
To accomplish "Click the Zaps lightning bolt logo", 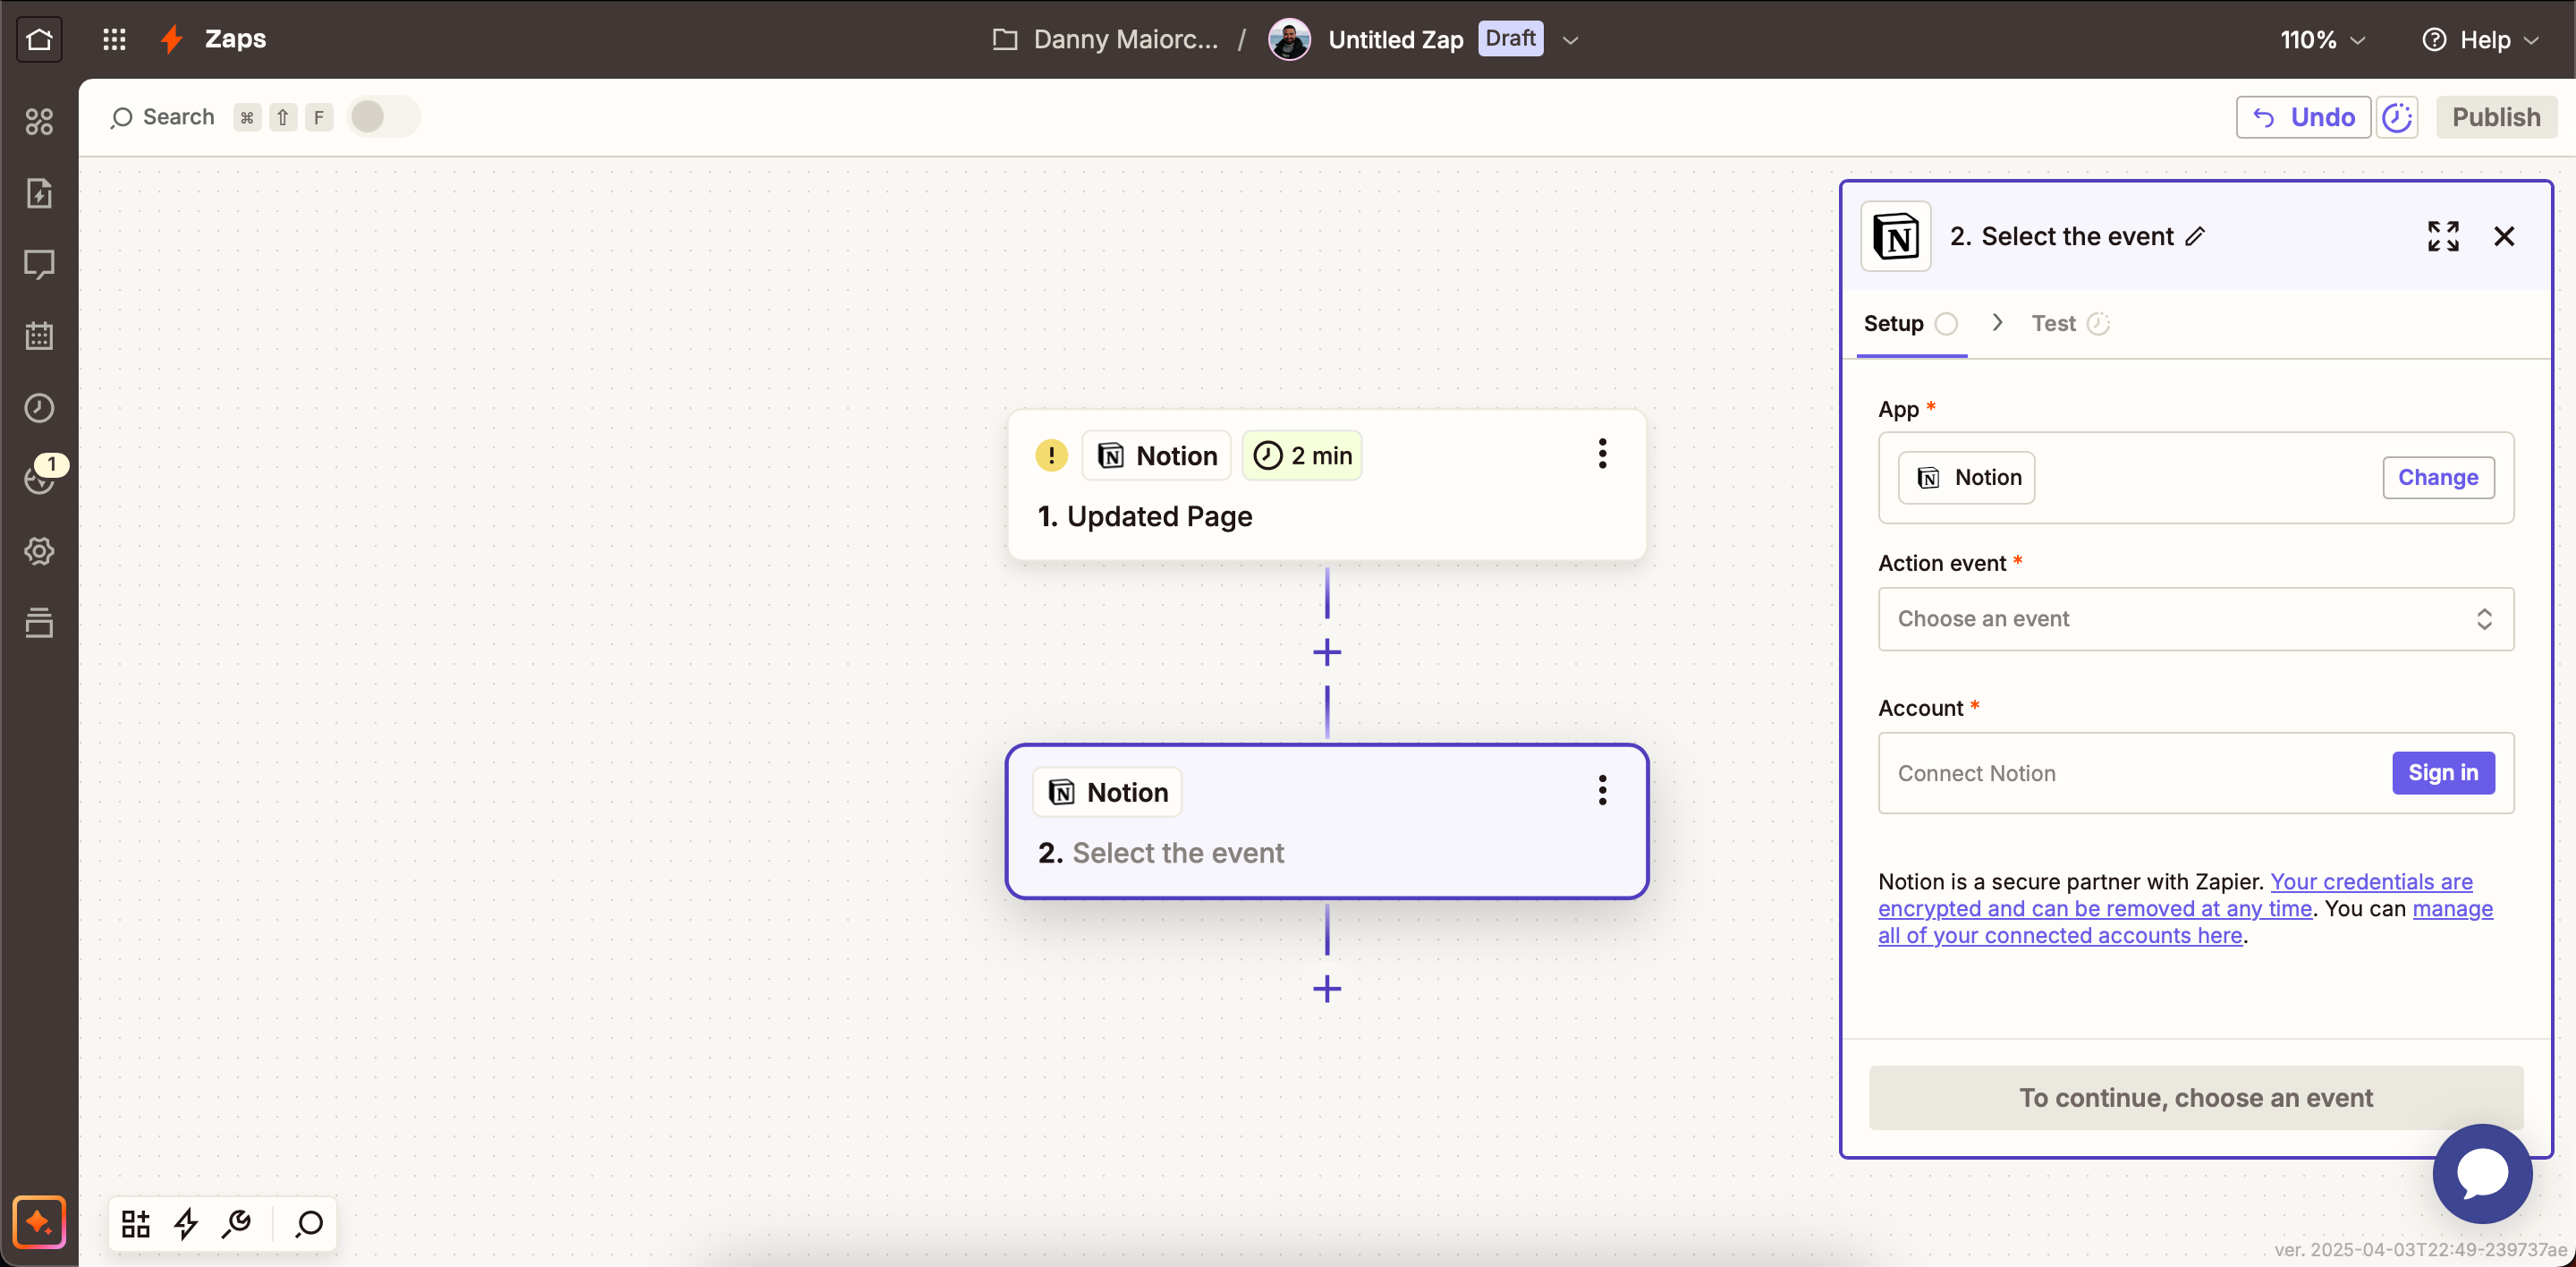I will [x=172, y=39].
